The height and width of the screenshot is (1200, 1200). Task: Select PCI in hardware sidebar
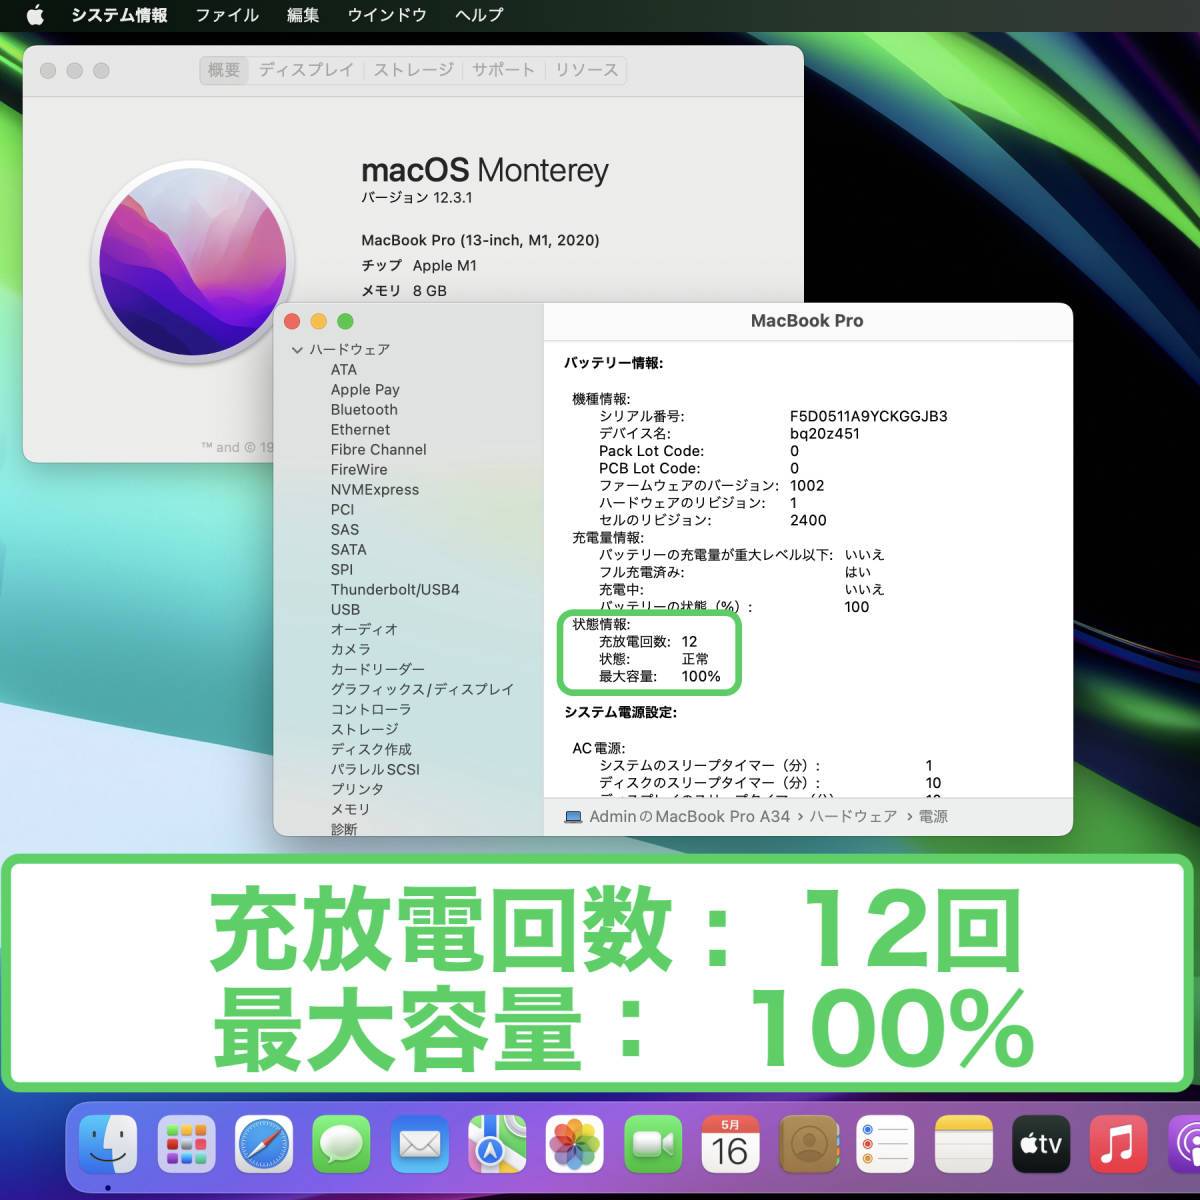click(x=343, y=510)
